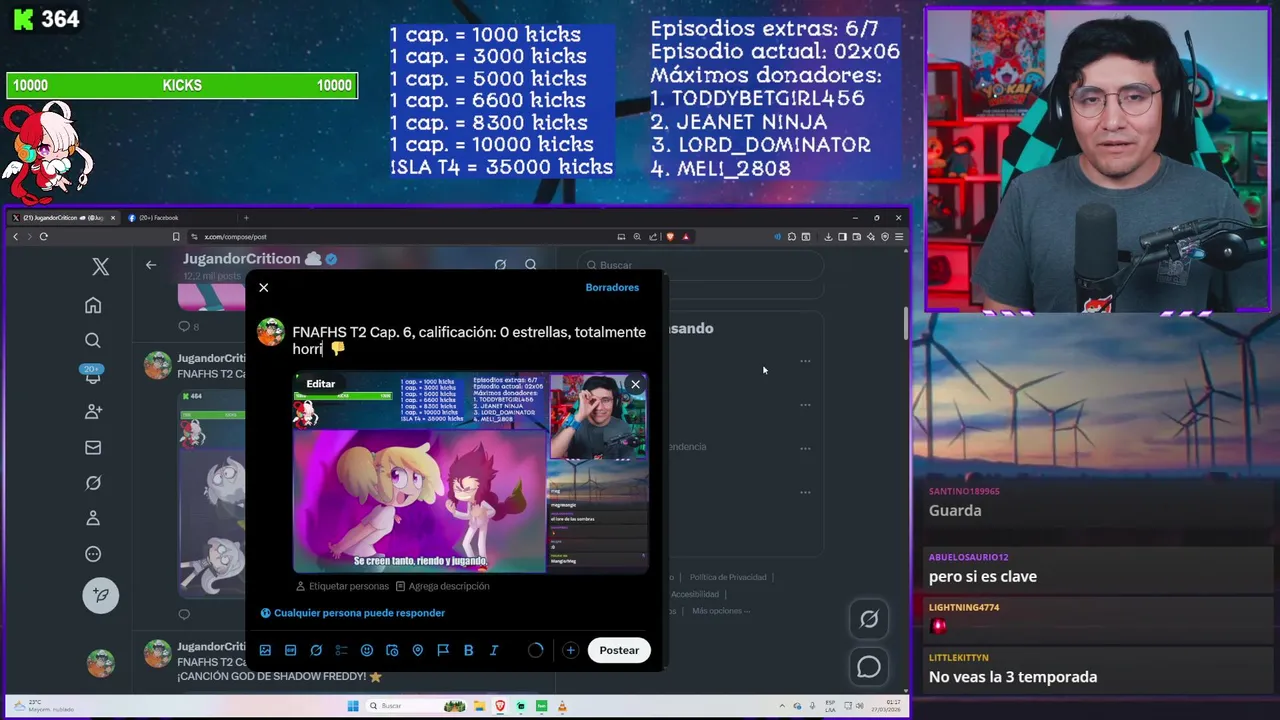Open More options circle in sidebar

pos(93,554)
